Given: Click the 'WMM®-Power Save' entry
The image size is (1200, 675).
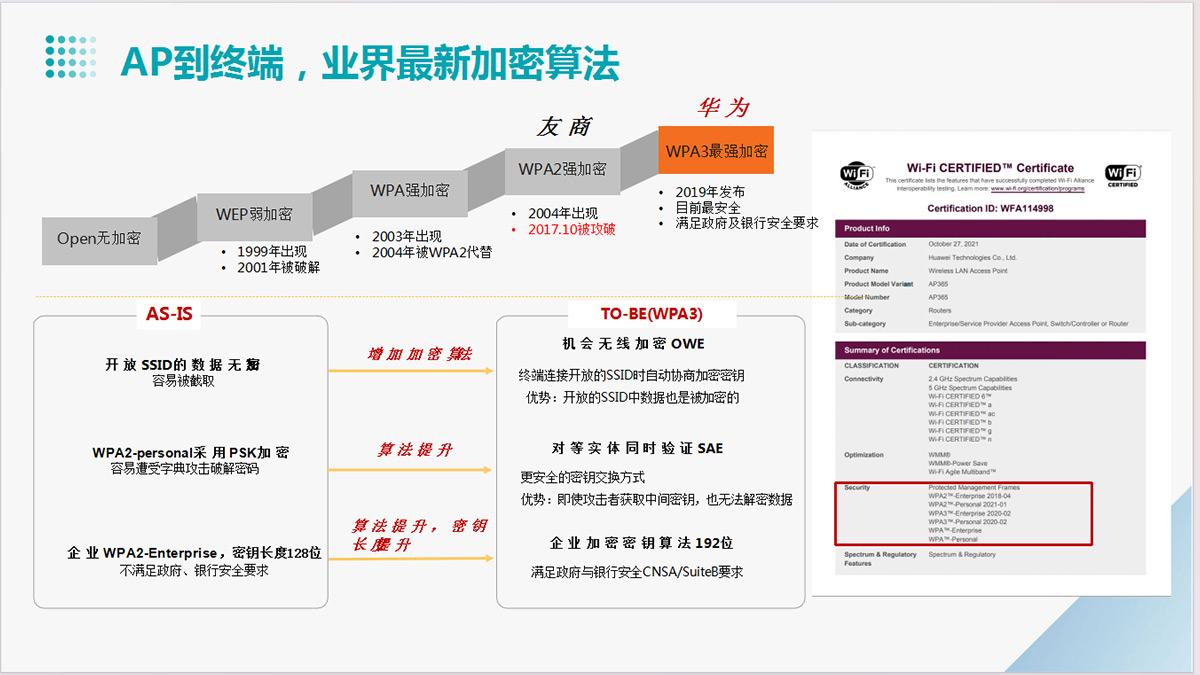Looking at the screenshot, I should pos(957,463).
